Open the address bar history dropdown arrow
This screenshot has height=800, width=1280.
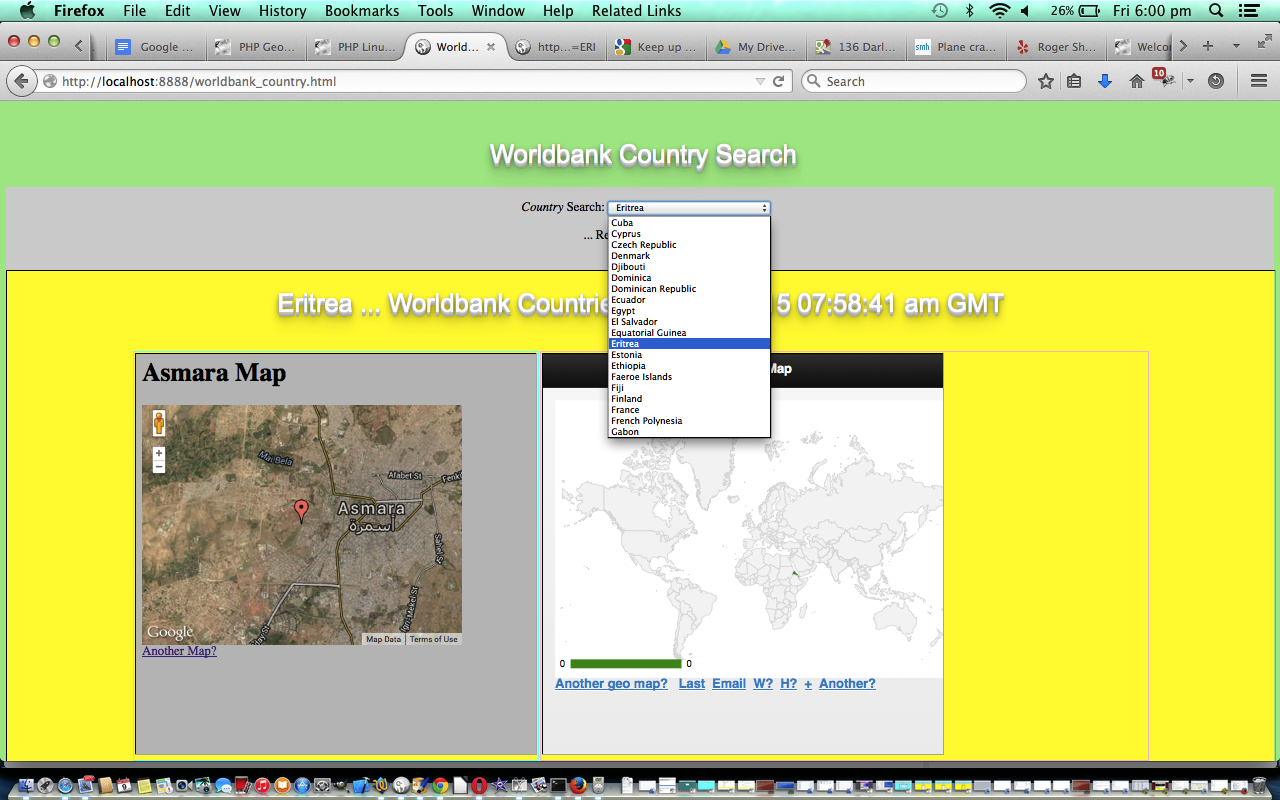click(761, 80)
